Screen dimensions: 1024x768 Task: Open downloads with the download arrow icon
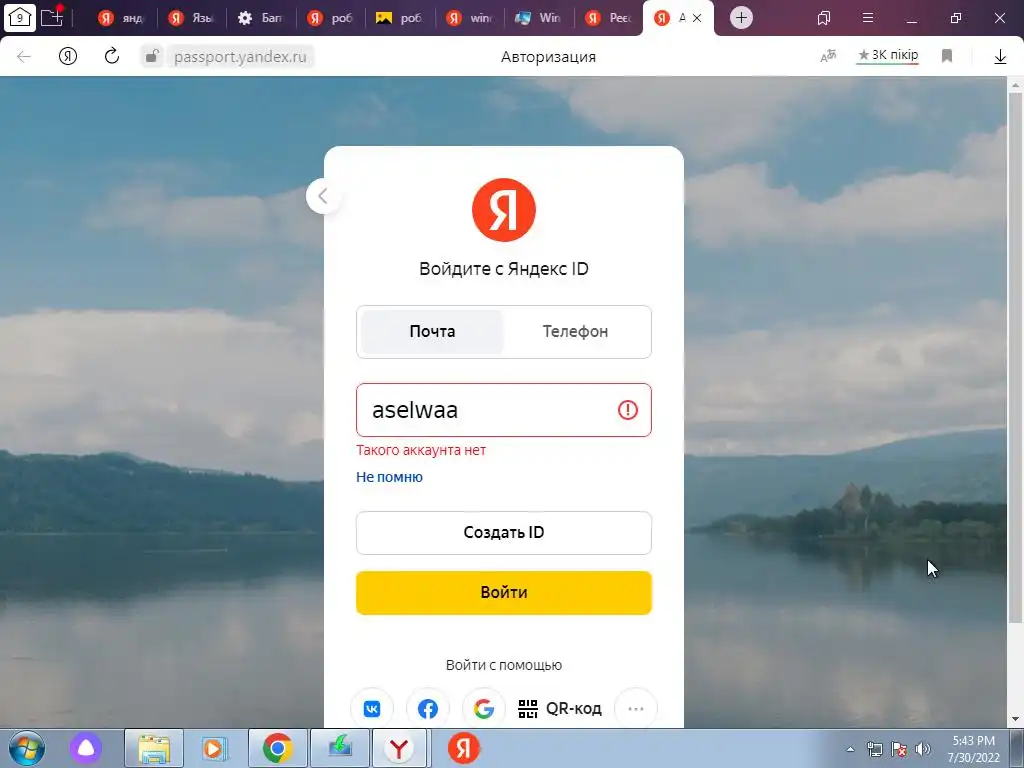[x=1000, y=57]
